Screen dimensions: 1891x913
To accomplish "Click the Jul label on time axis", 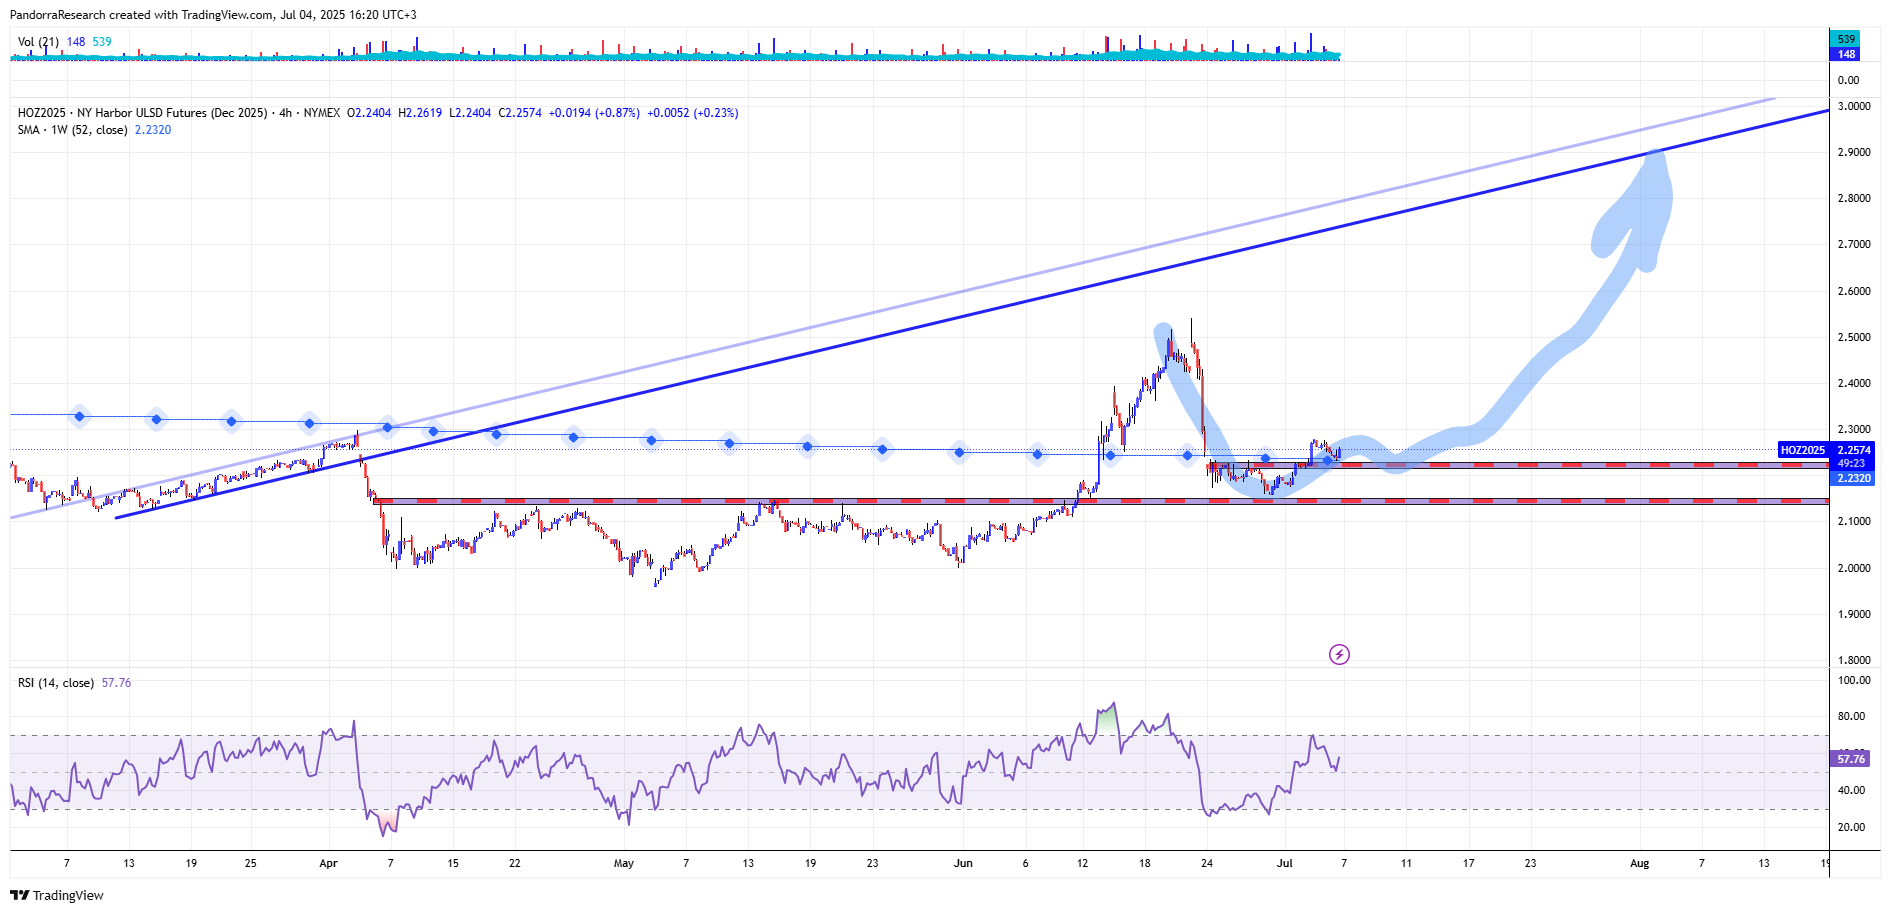I will tap(1284, 863).
